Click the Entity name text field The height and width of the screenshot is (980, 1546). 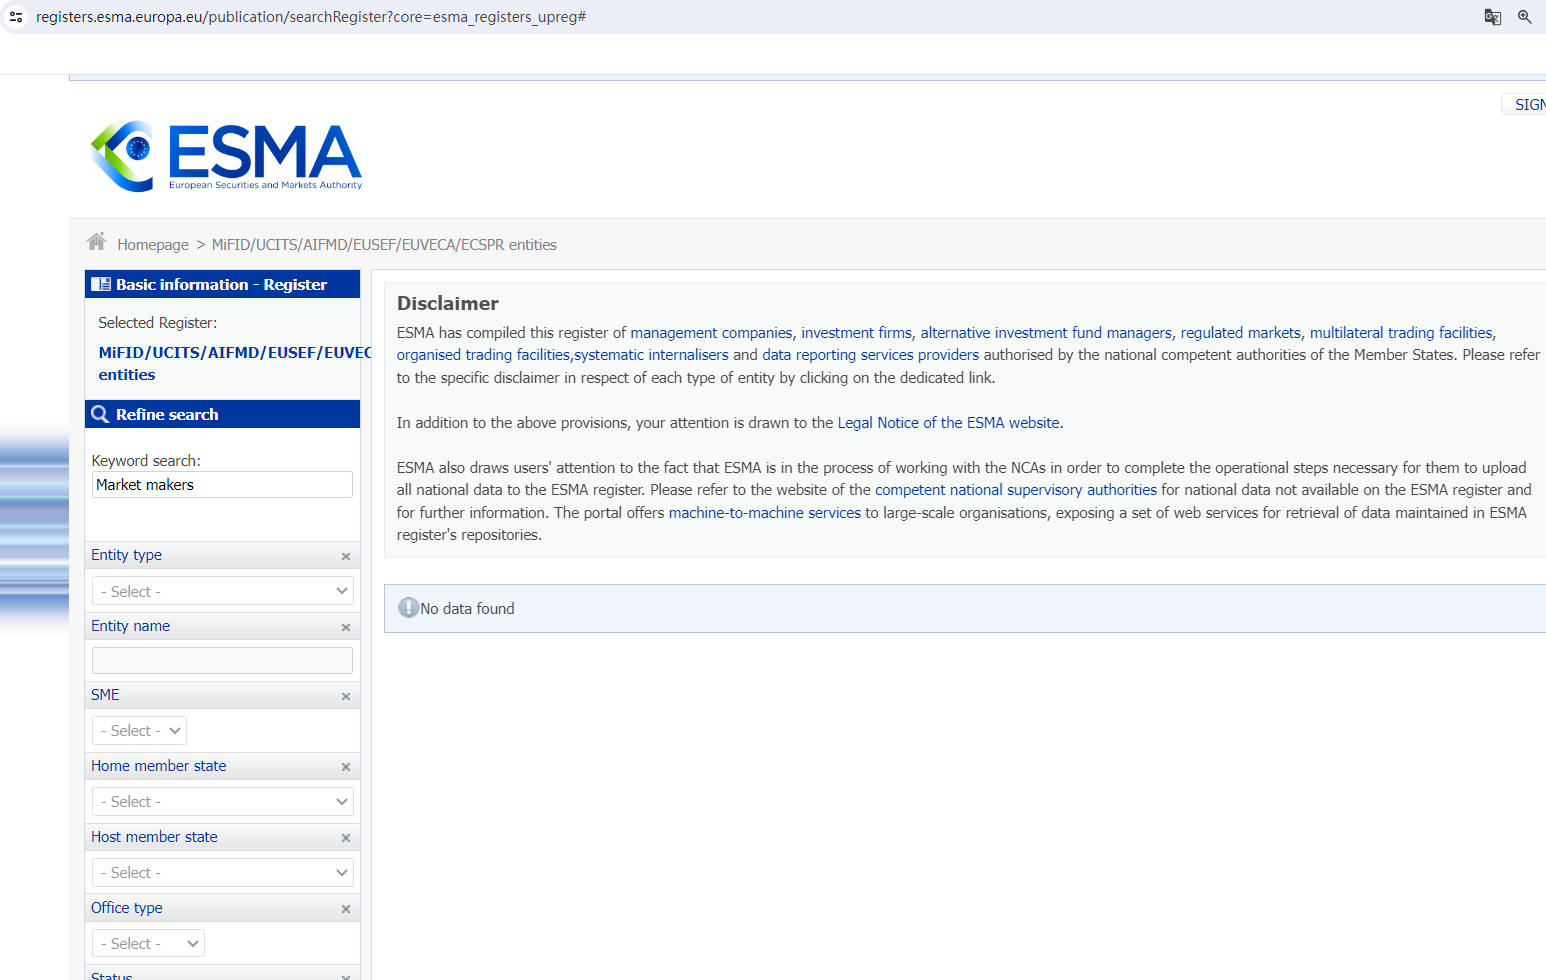tap(222, 660)
